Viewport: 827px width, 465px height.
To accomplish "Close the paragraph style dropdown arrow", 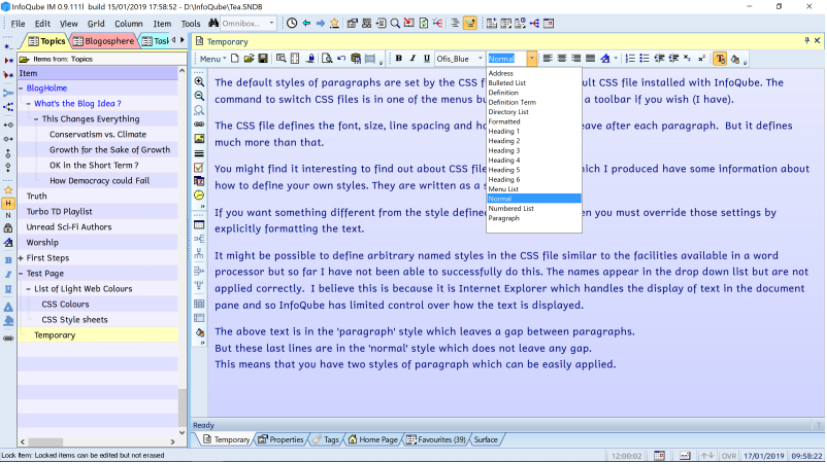I will (532, 59).
